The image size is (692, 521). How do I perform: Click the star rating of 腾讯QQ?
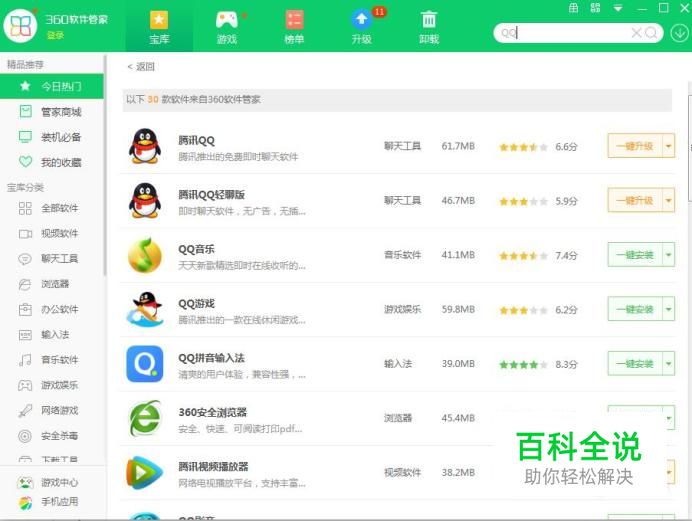[523, 147]
